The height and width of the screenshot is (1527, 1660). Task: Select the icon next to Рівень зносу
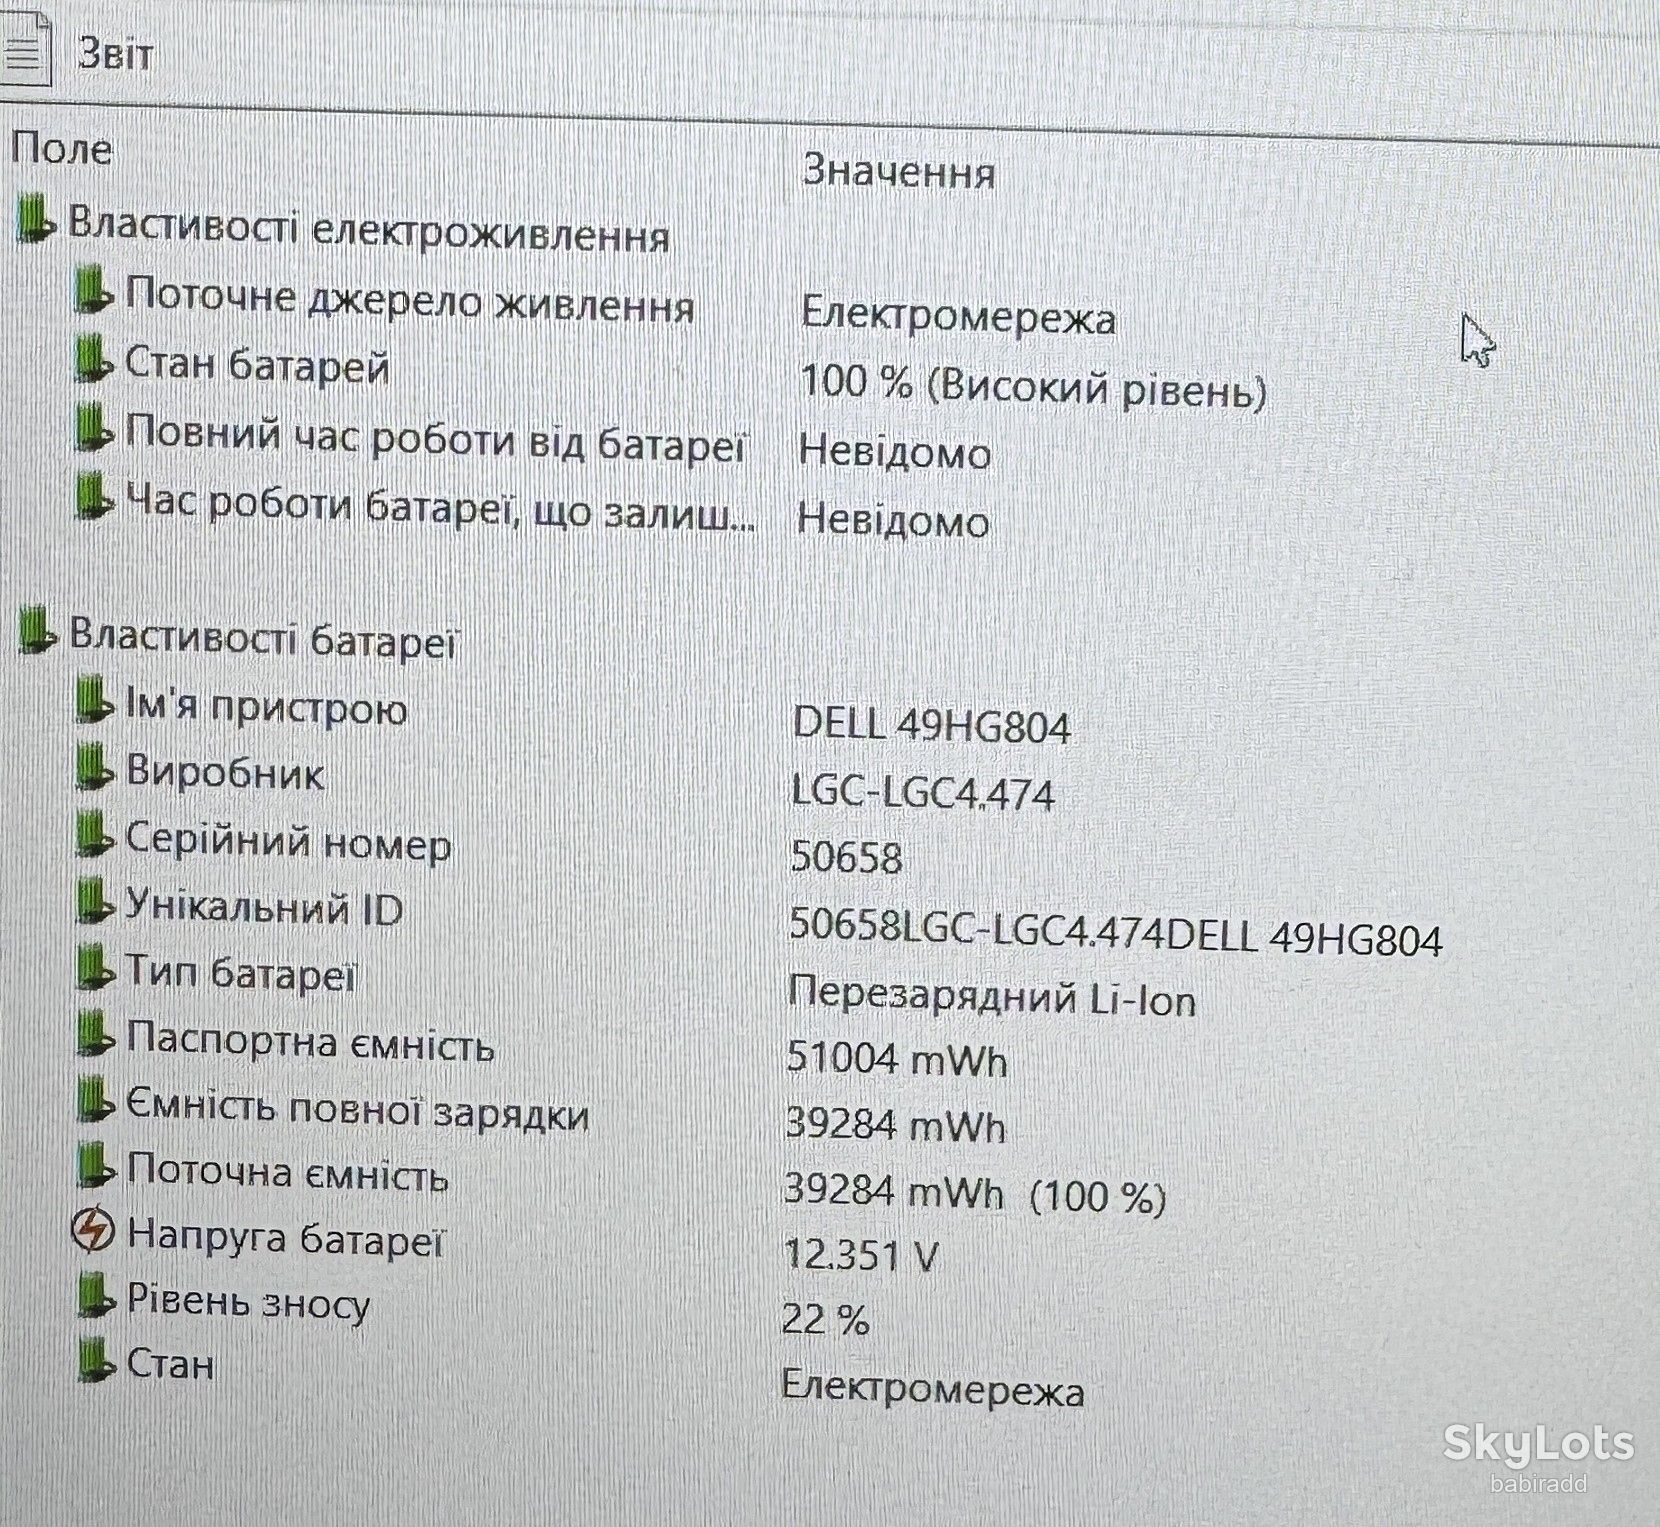[97, 1297]
